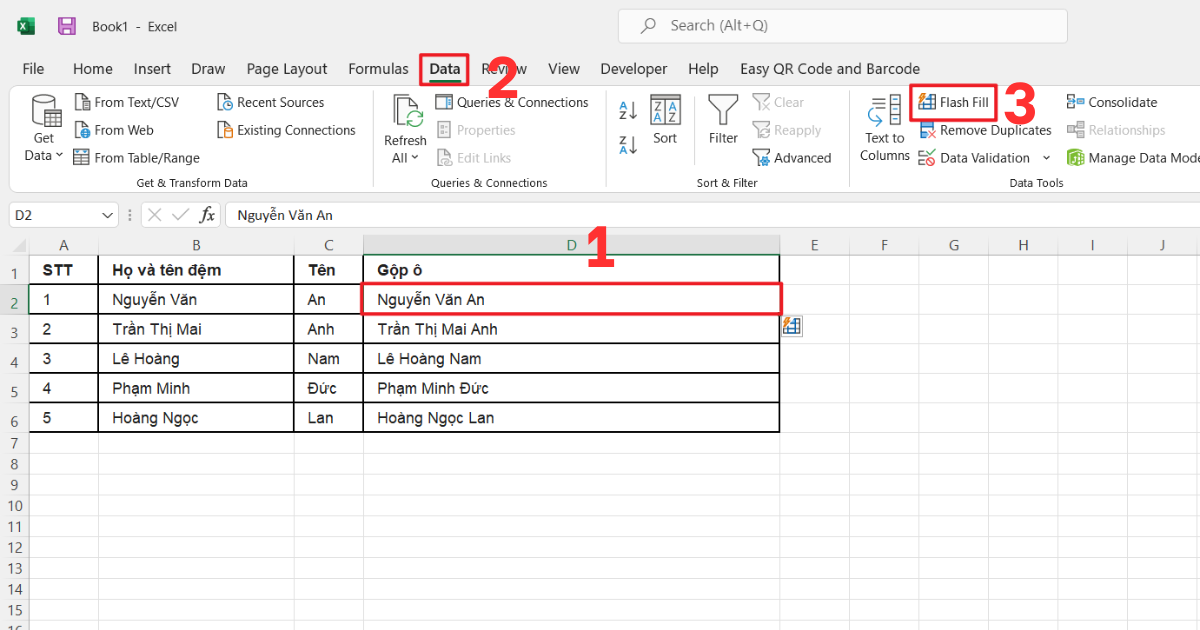
Task: Click Consolidate
Action: (1112, 102)
